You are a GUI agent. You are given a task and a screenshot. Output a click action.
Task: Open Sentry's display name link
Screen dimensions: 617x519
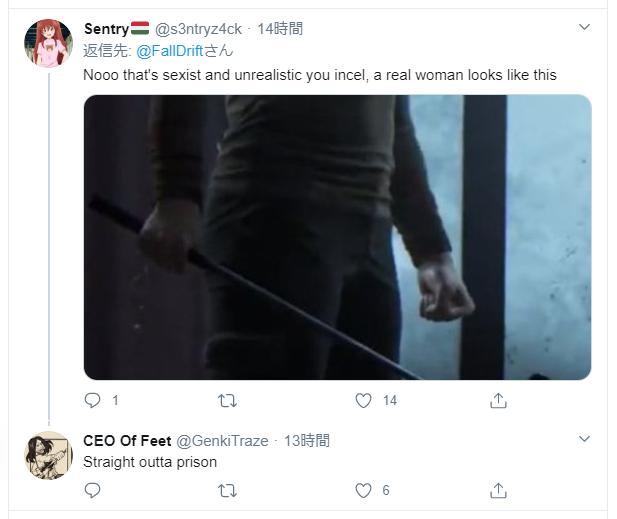106,29
